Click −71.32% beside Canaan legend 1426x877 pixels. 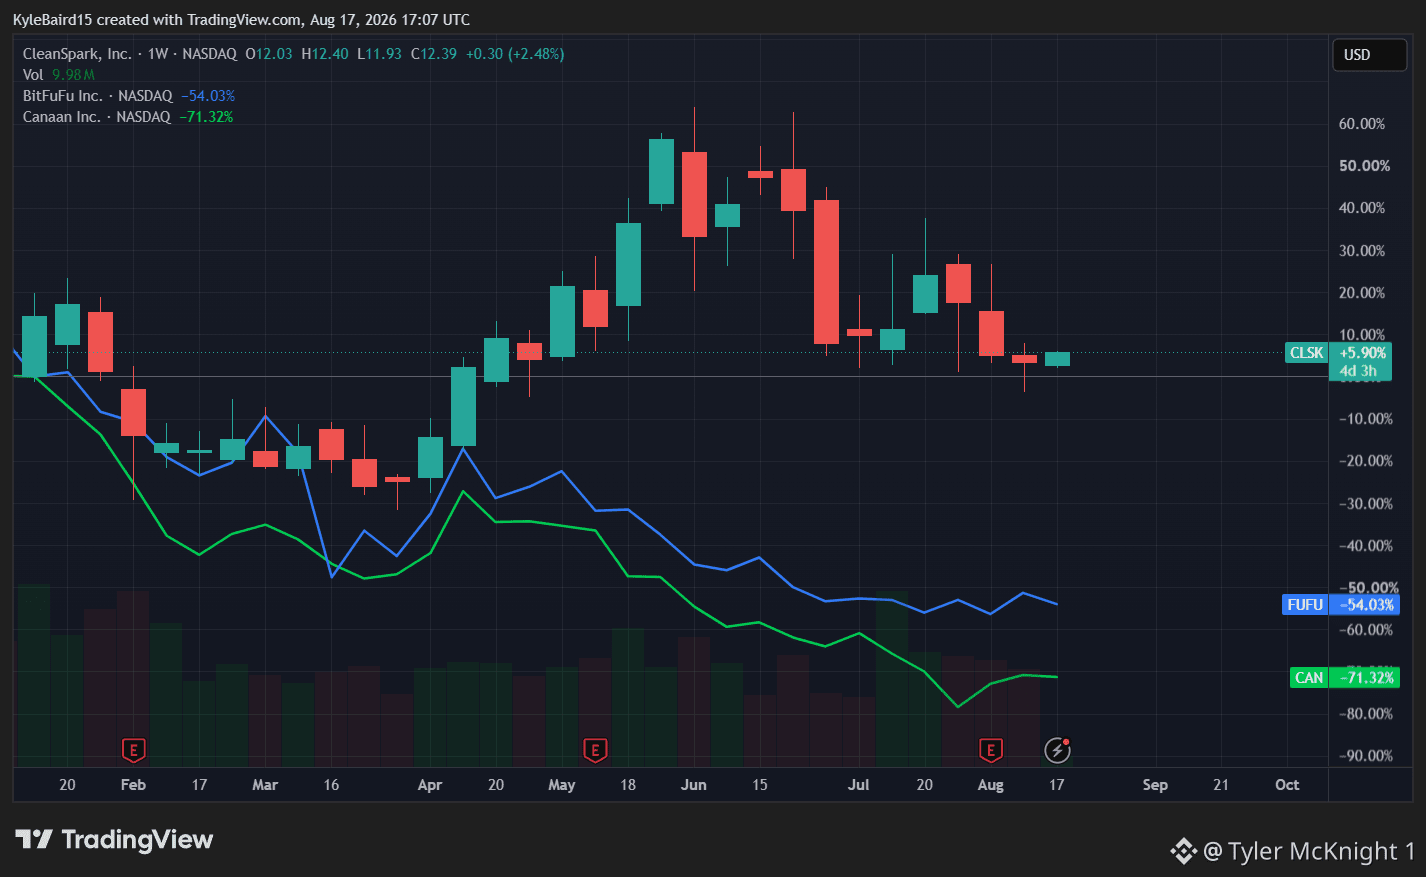pyautogui.click(x=206, y=117)
